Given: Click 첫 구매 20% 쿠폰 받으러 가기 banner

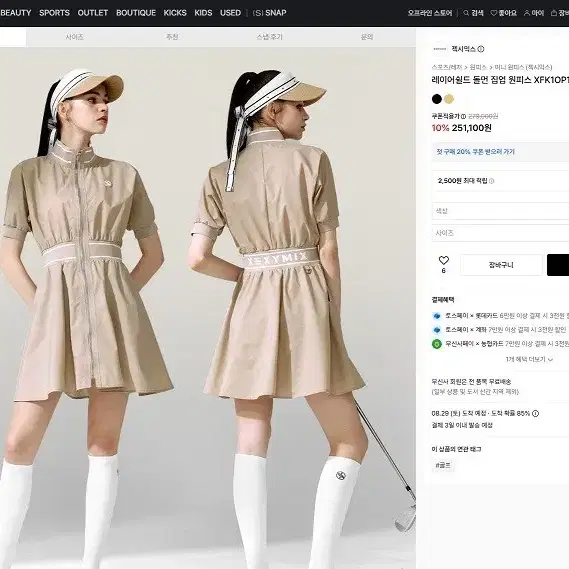Looking at the screenshot, I should coord(500,152).
